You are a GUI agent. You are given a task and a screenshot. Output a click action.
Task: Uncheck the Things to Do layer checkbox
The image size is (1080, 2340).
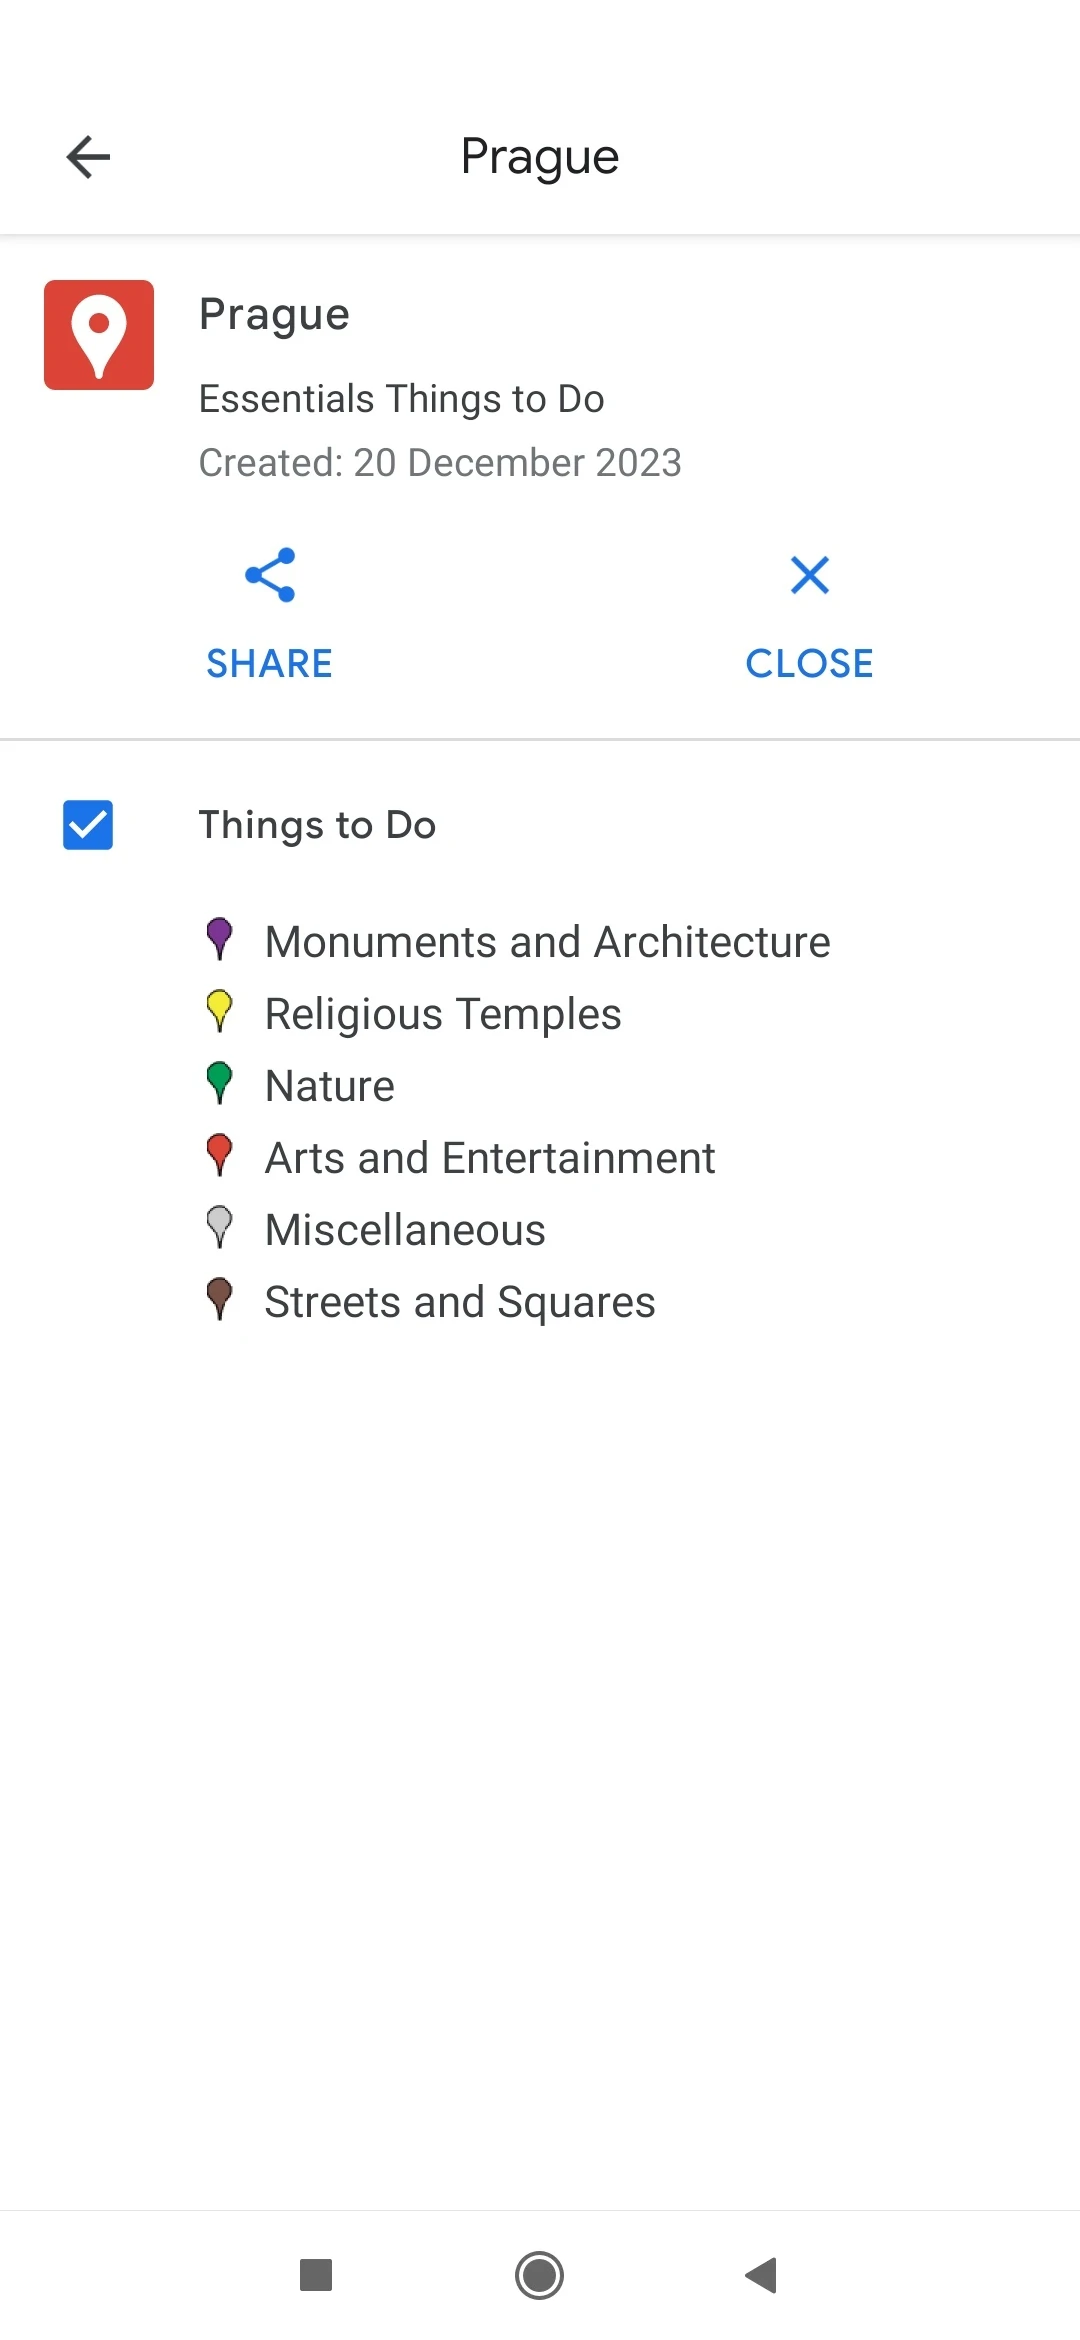[x=88, y=825]
